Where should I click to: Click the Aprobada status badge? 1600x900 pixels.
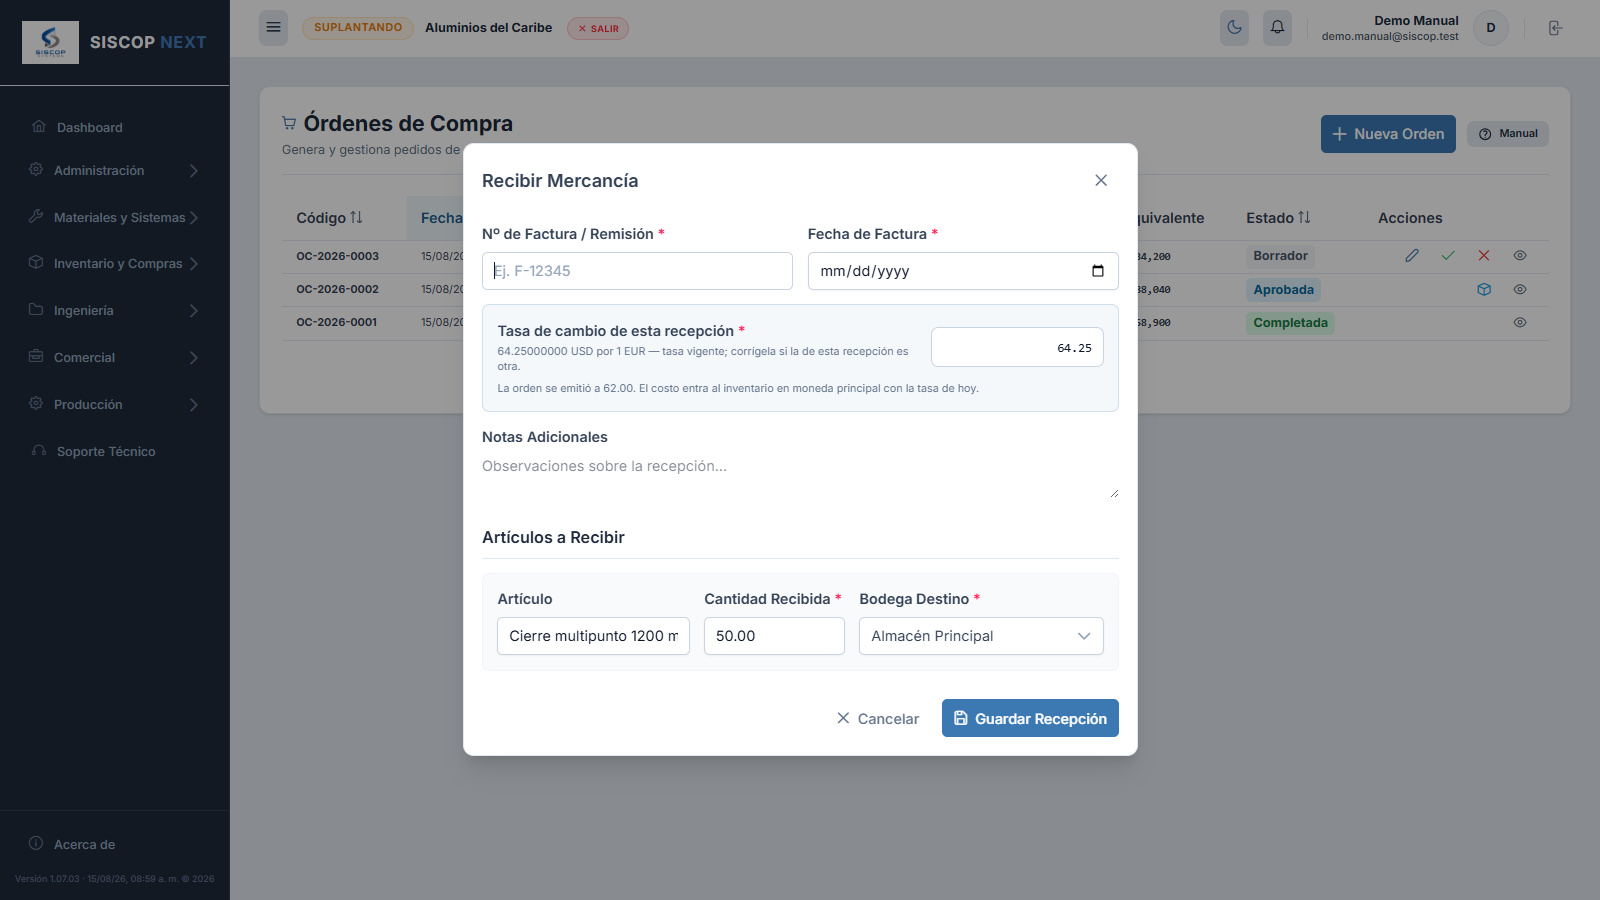point(1283,290)
